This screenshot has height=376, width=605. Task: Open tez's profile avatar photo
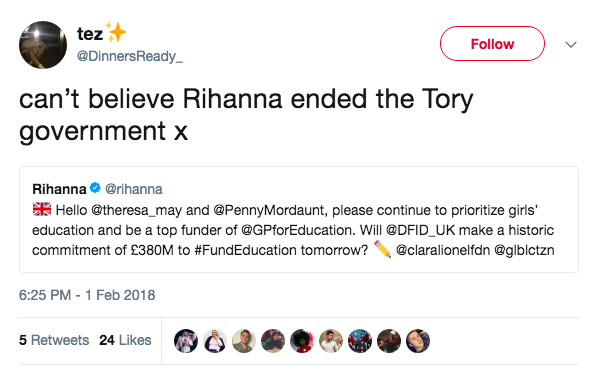coord(43,45)
